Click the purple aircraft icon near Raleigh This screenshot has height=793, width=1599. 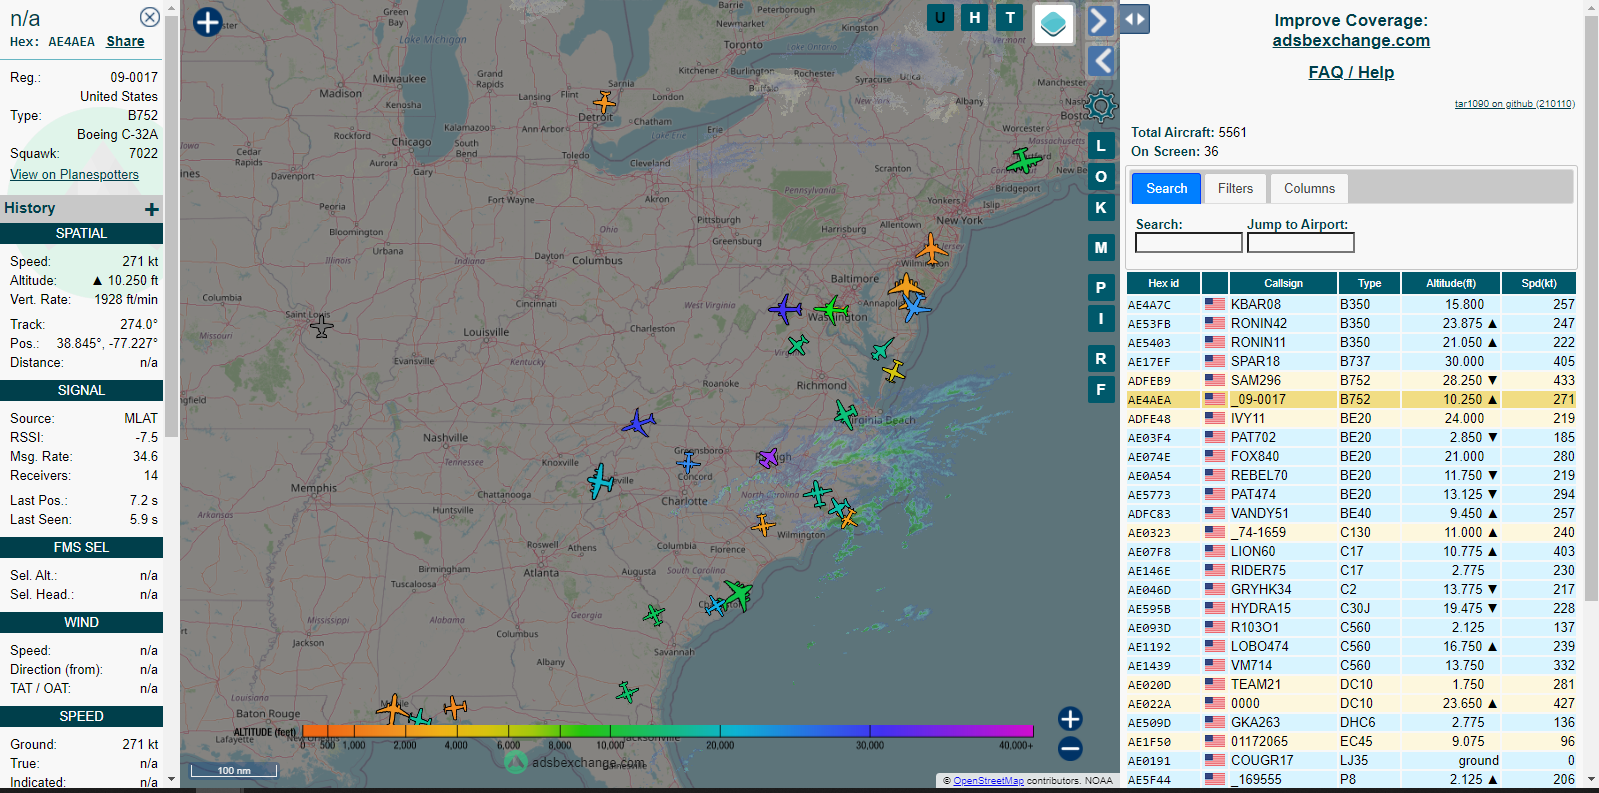768,458
